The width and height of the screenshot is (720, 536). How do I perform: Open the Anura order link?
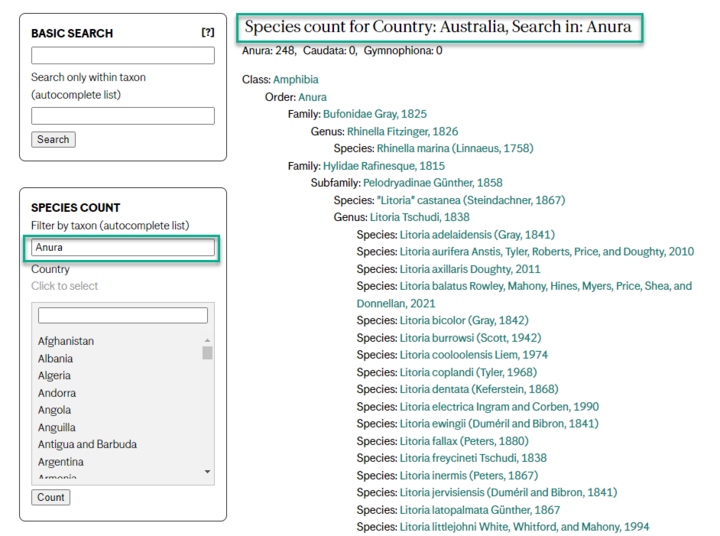[312, 97]
